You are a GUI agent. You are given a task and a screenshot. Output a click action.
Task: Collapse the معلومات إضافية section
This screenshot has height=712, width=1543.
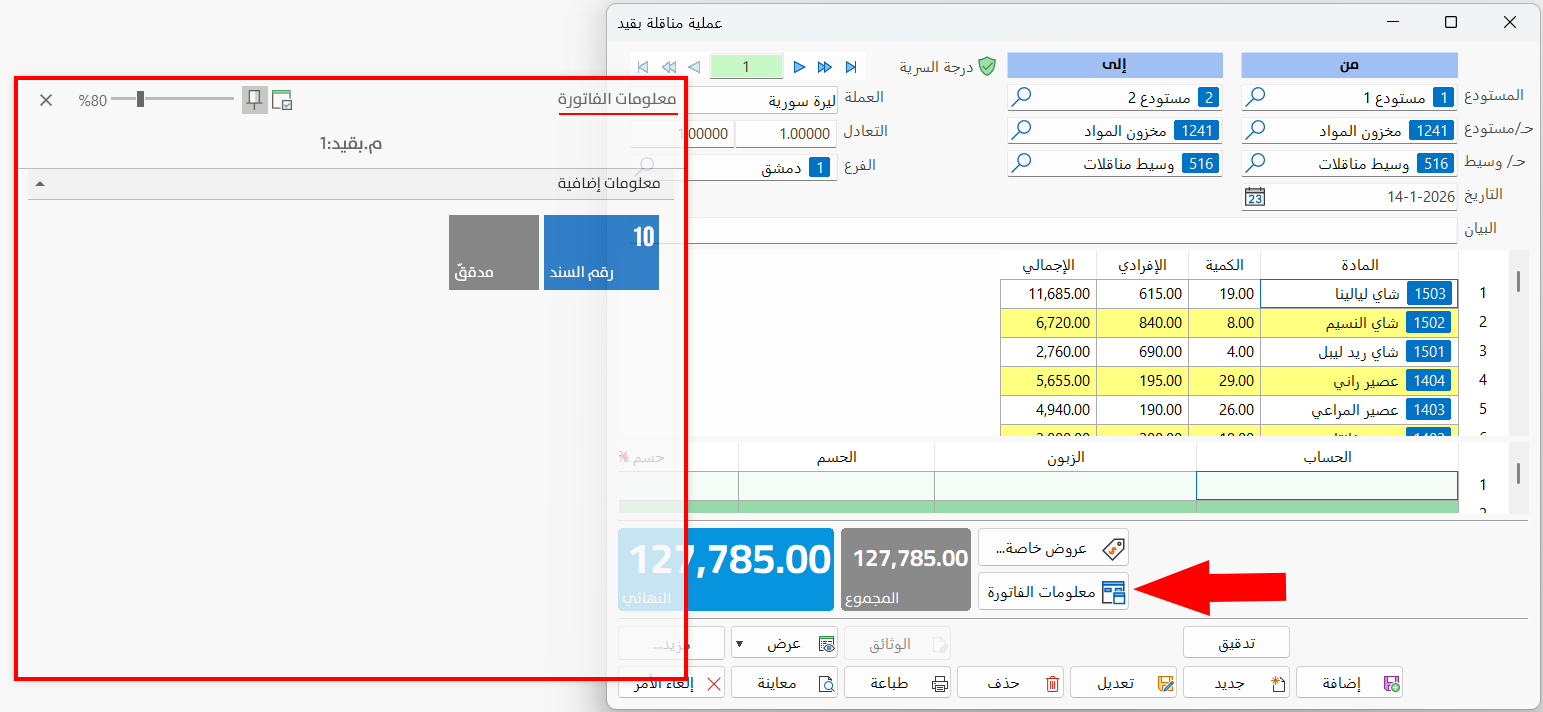click(39, 185)
